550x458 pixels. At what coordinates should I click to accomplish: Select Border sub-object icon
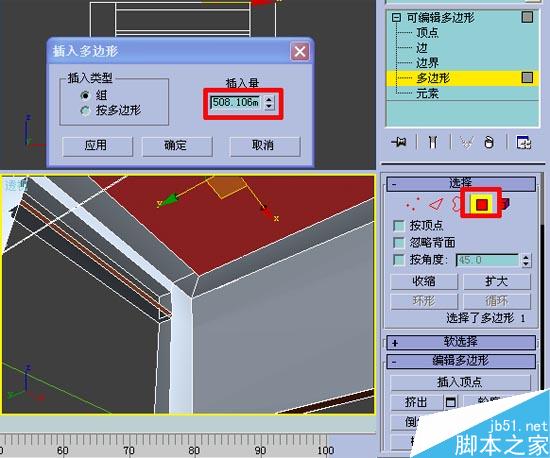(456, 204)
